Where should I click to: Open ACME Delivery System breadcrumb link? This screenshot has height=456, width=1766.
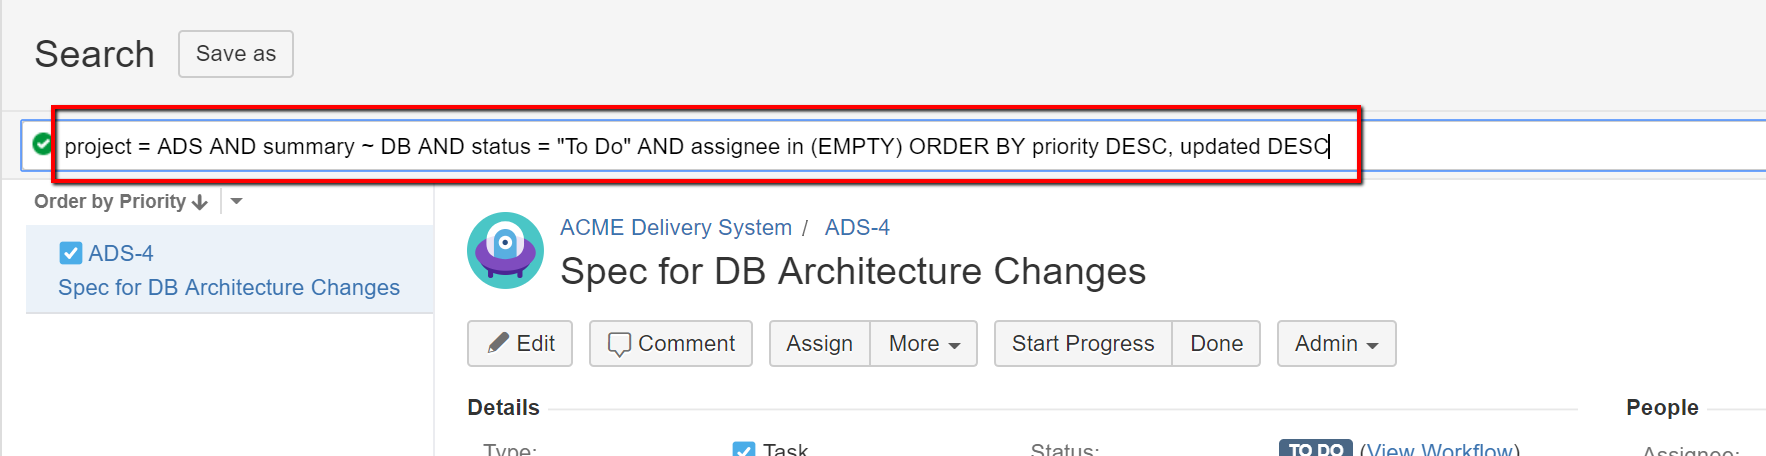(676, 227)
